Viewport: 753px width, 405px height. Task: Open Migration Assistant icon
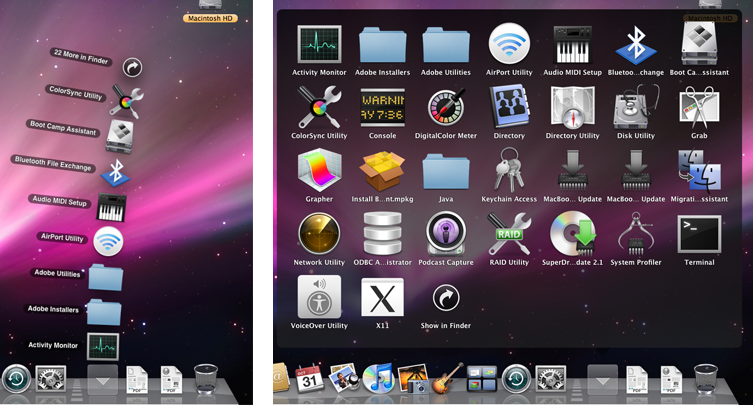pos(699,171)
